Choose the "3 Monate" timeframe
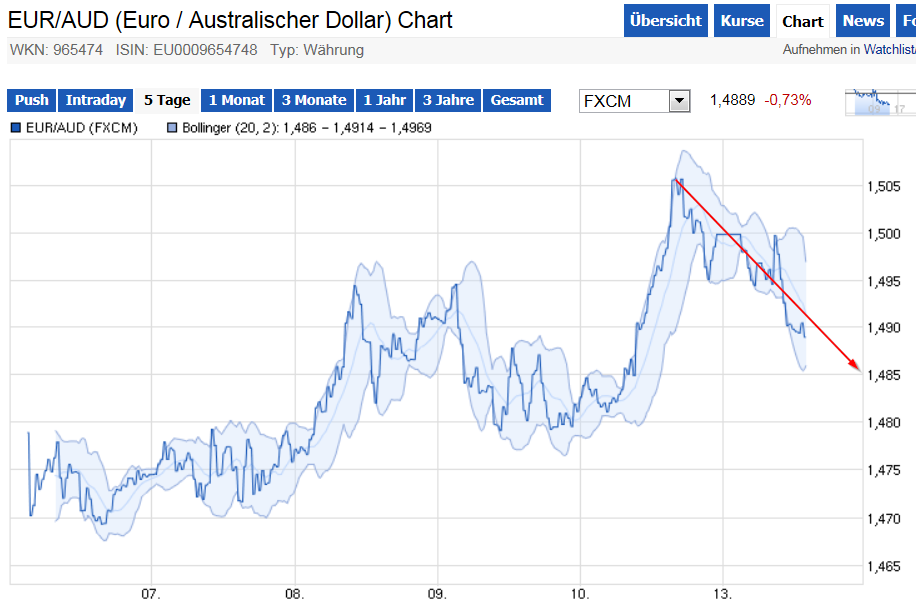Viewport: 916px width, 607px height. (x=314, y=100)
